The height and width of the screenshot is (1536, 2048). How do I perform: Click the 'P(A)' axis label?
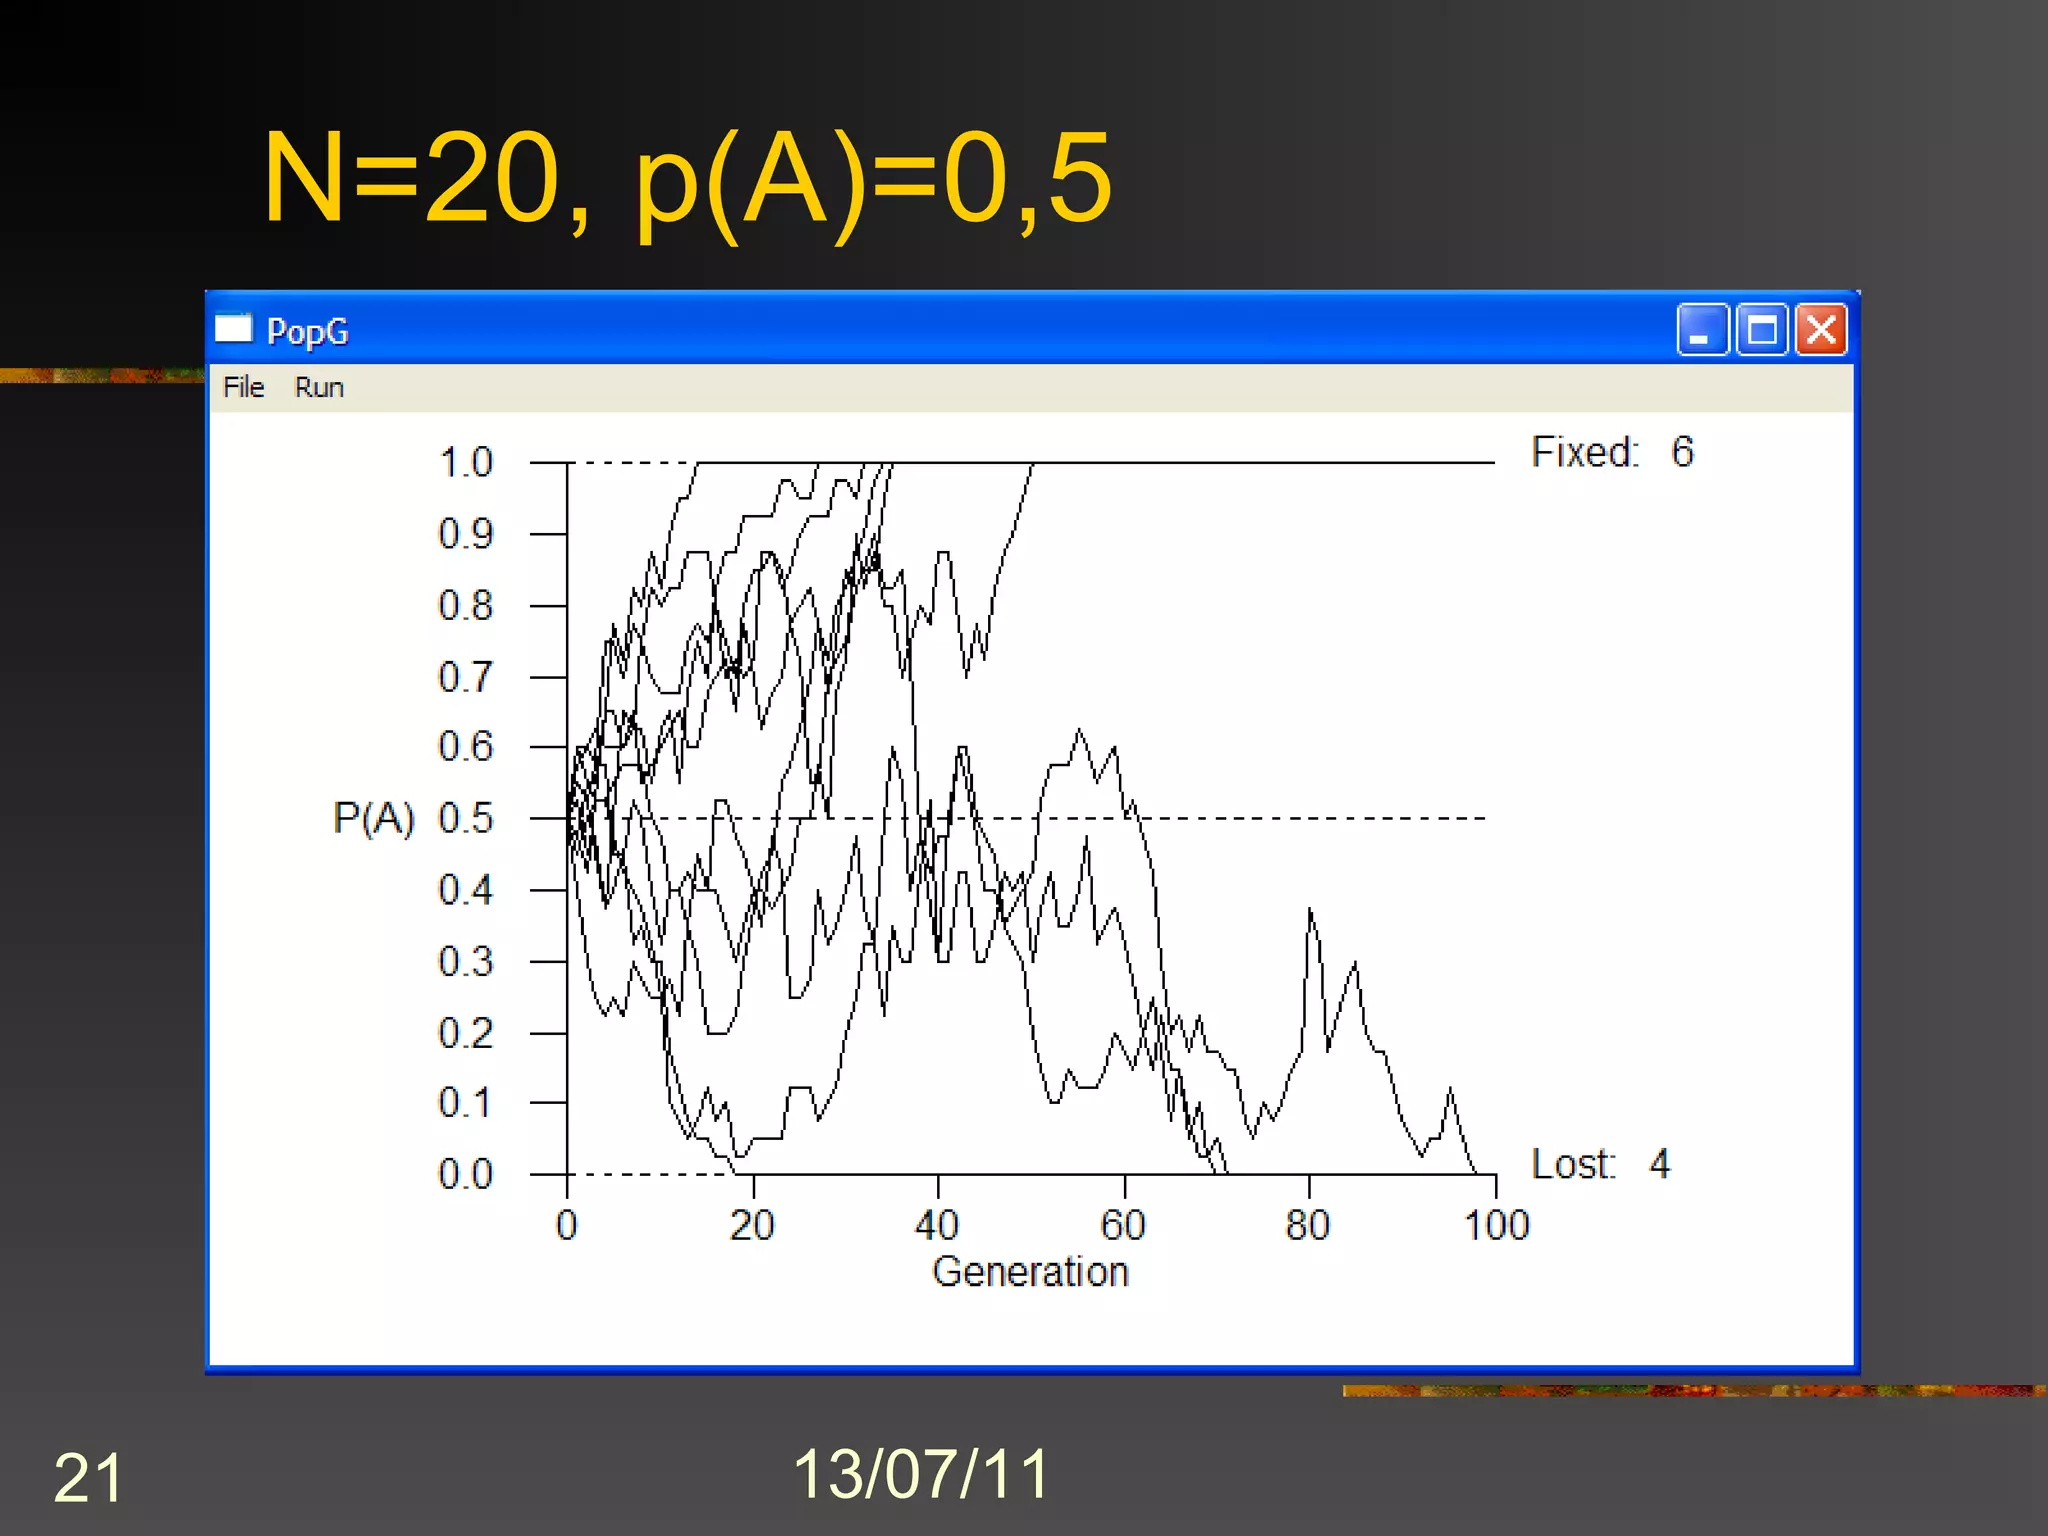(373, 819)
